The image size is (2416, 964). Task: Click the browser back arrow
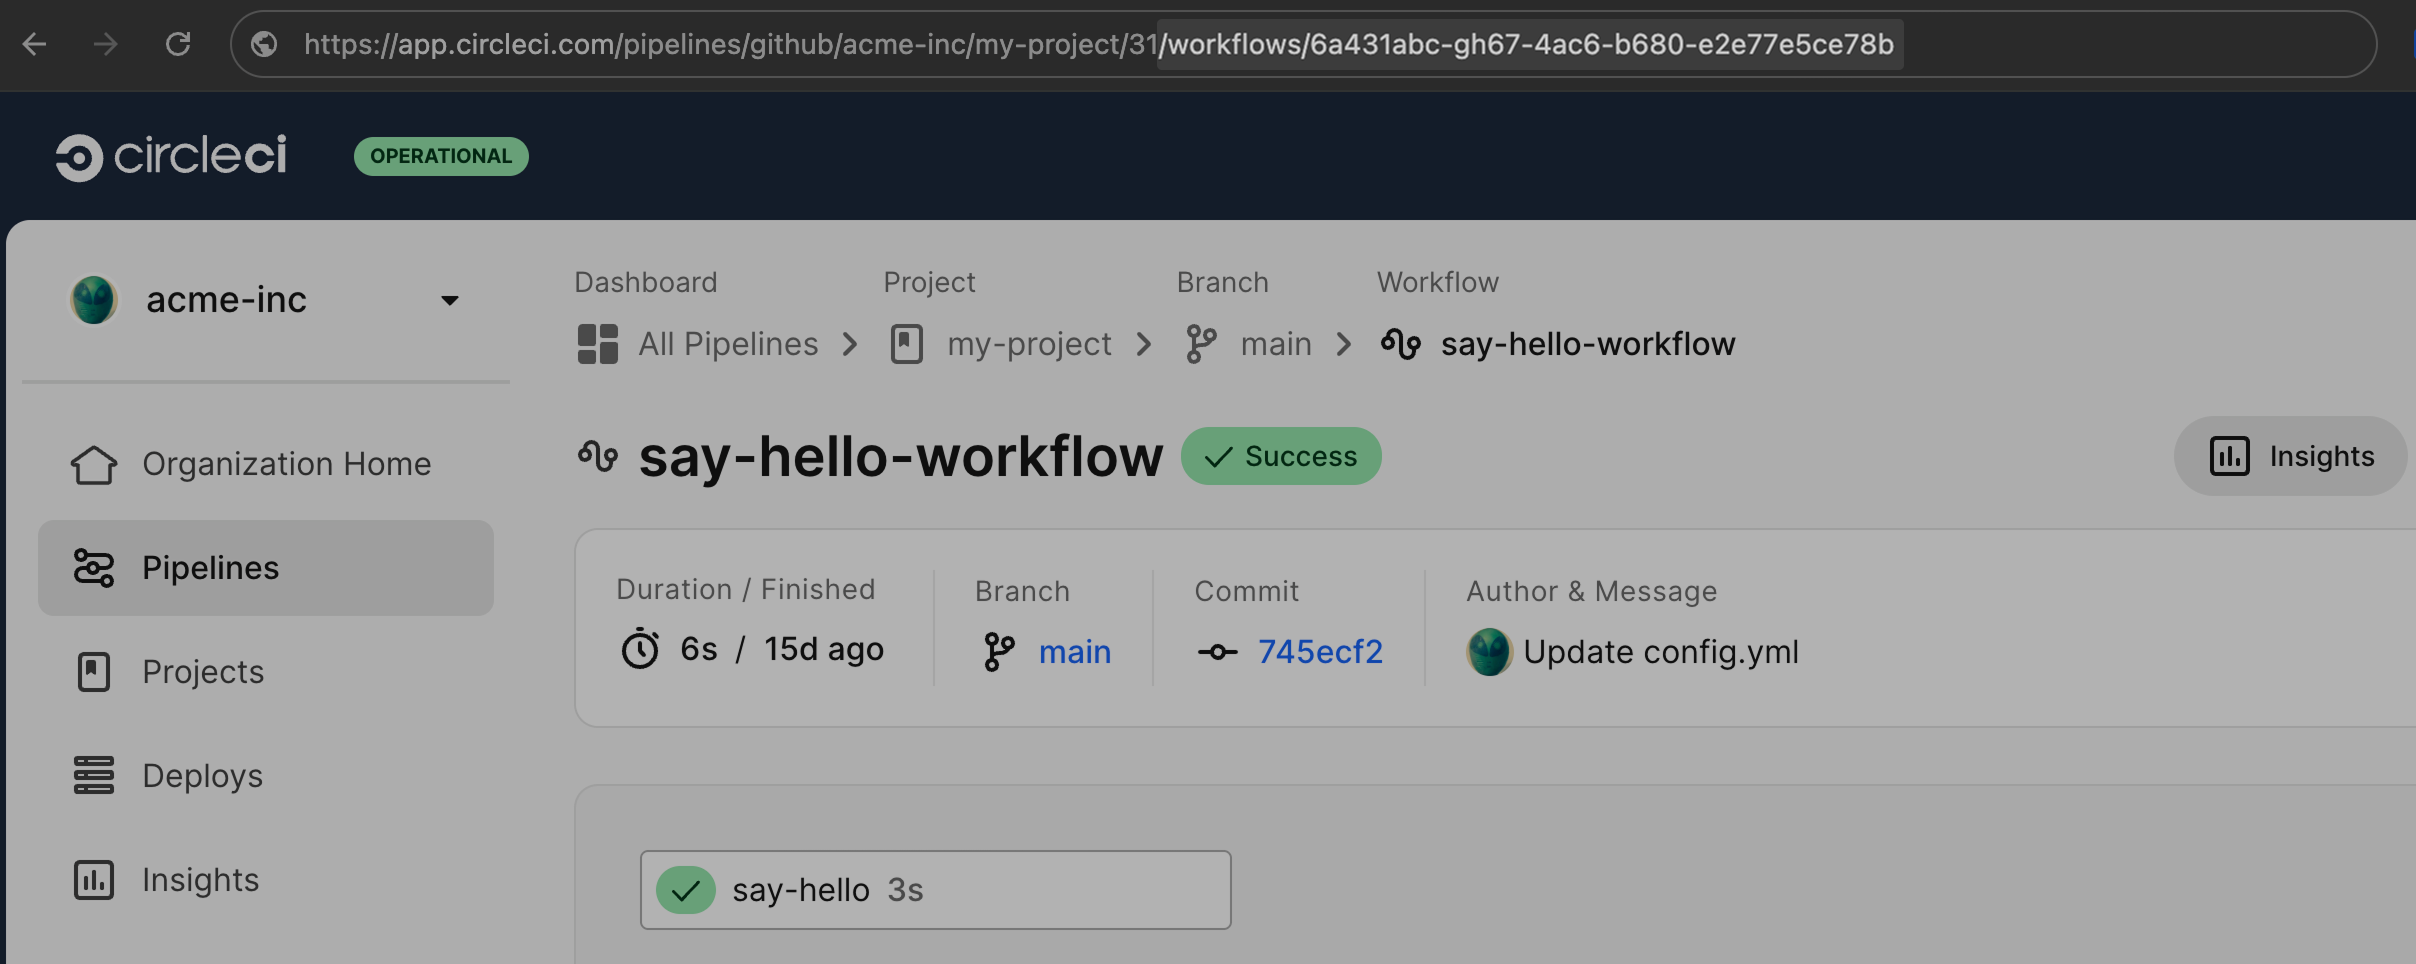point(35,44)
